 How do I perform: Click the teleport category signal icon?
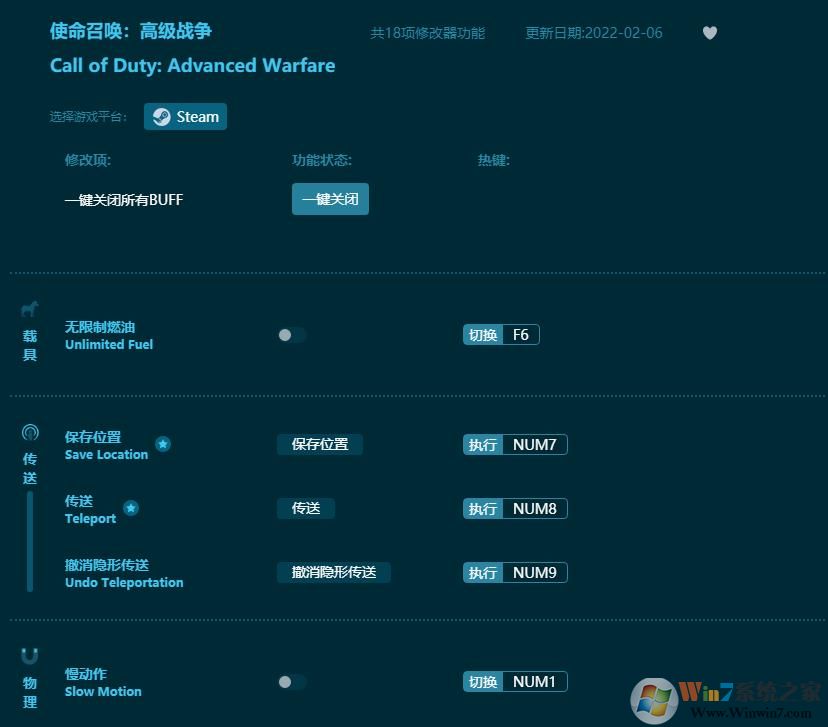30,433
